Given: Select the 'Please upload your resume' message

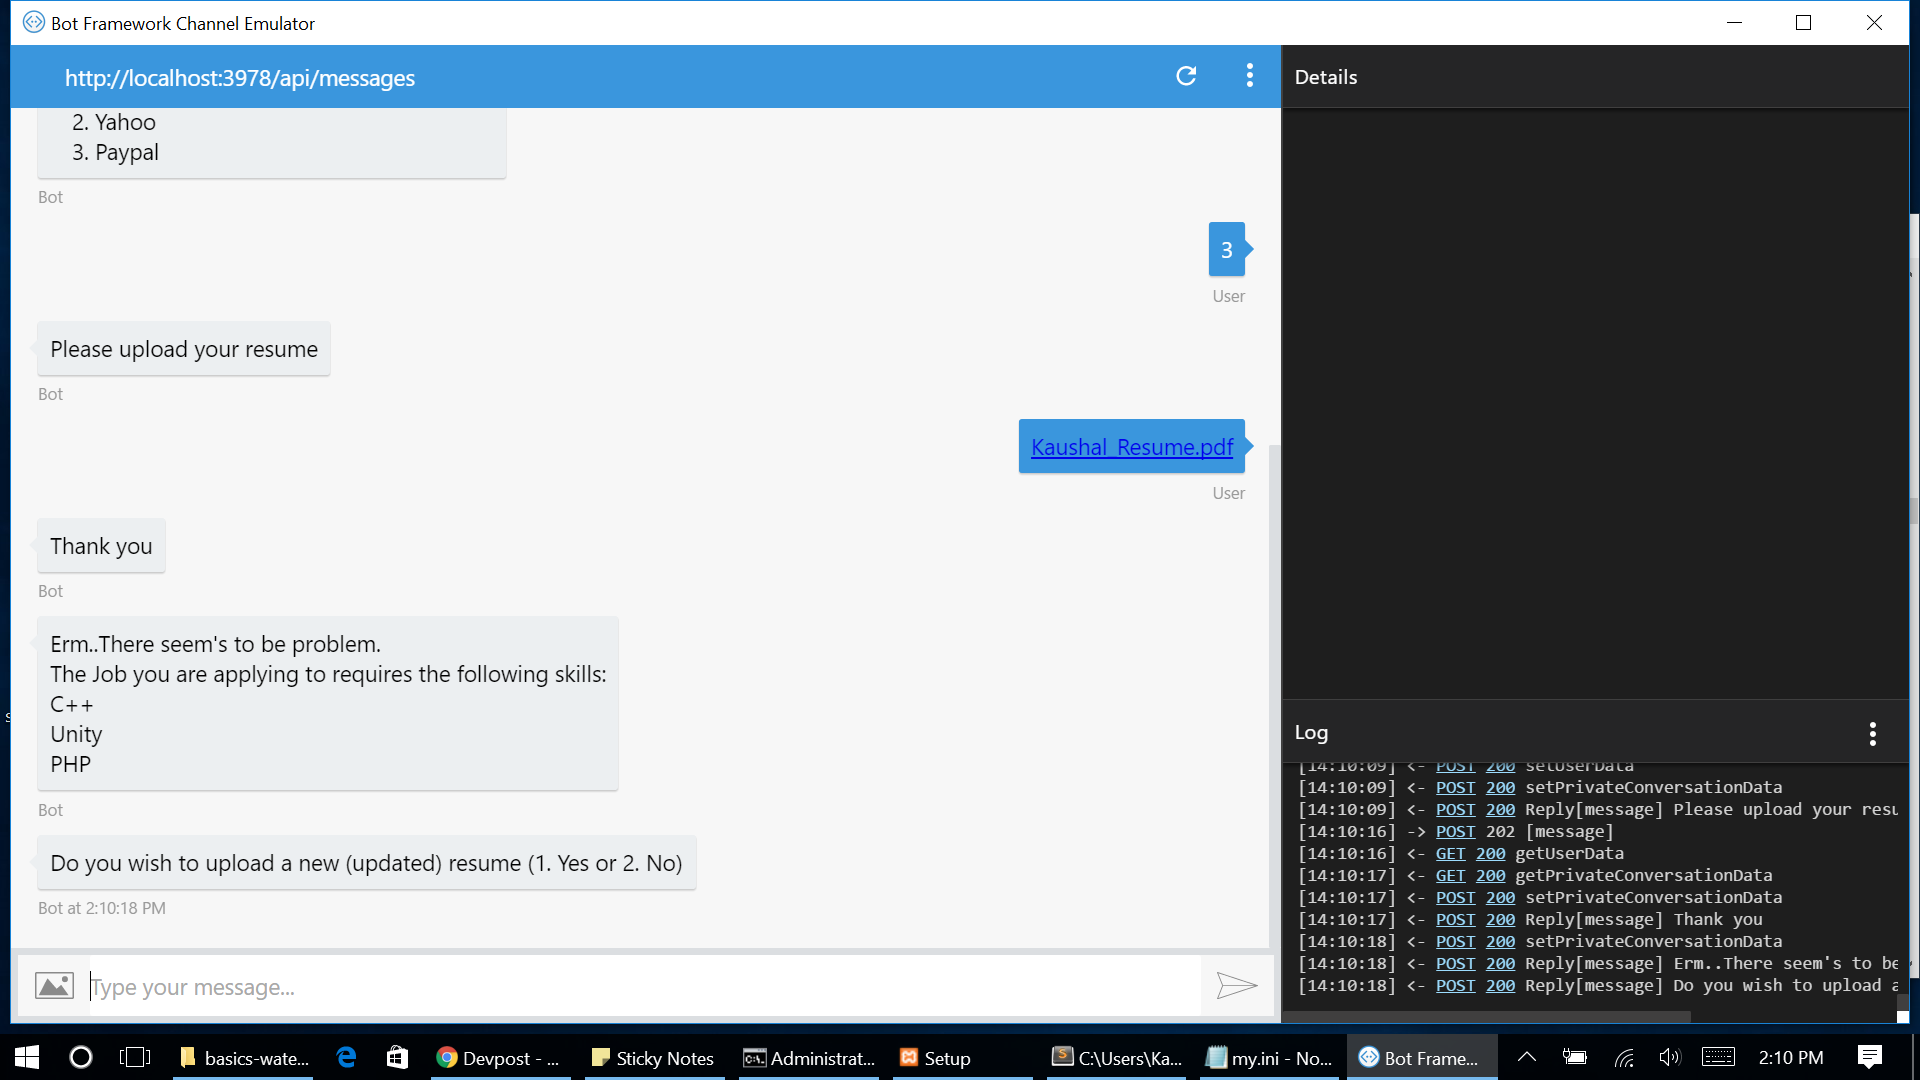Looking at the screenshot, I should [184, 349].
